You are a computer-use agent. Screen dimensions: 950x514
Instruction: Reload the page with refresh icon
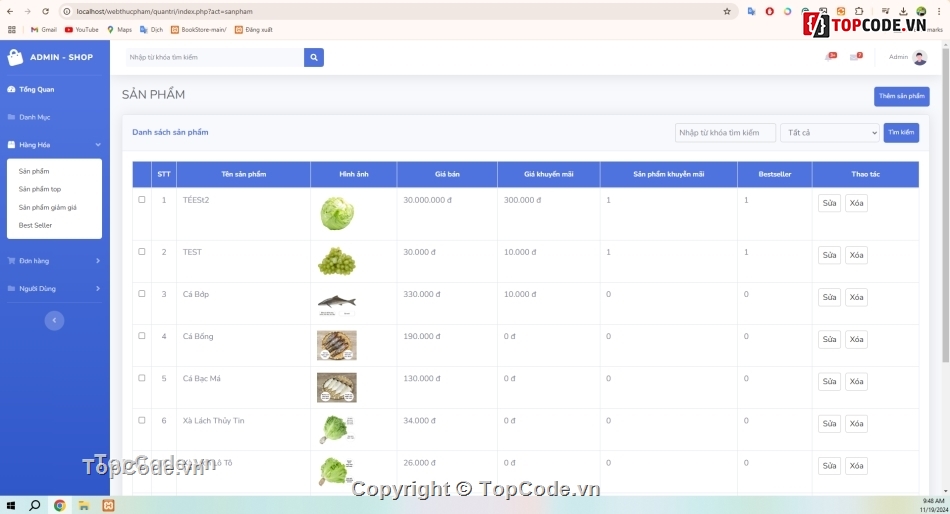45,11
